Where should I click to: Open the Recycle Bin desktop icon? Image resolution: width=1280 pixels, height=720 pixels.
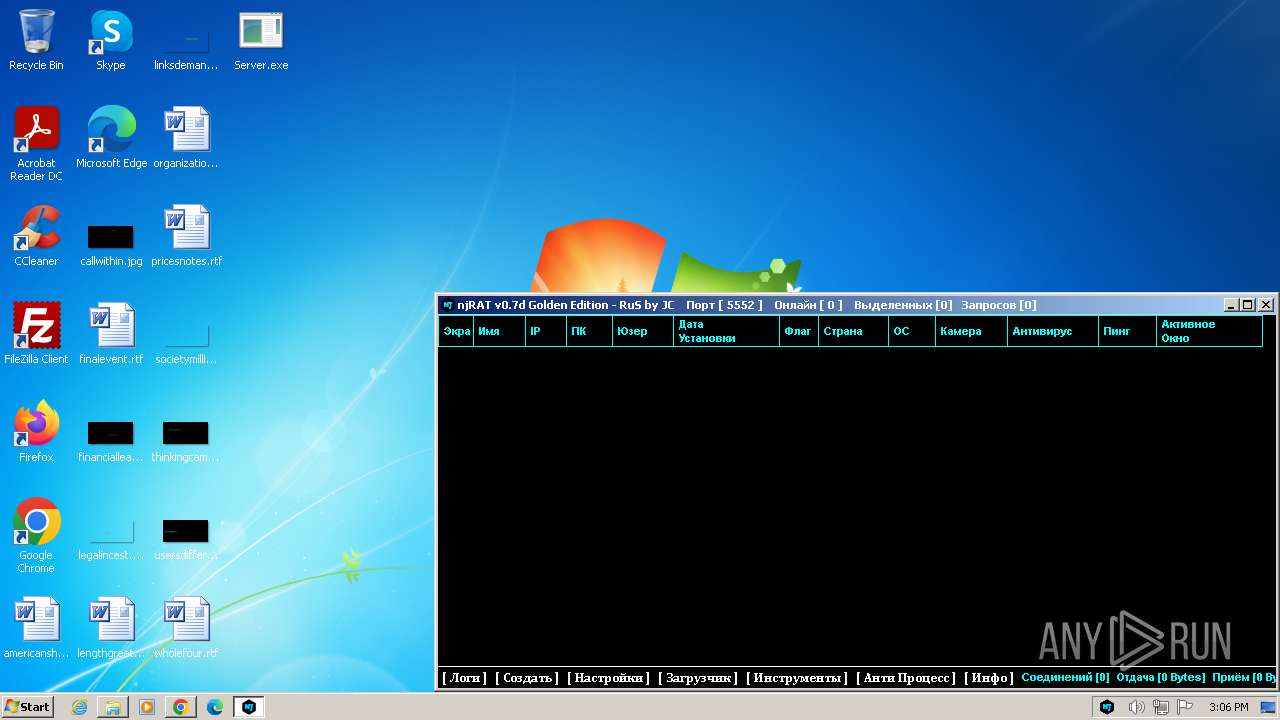(x=36, y=41)
